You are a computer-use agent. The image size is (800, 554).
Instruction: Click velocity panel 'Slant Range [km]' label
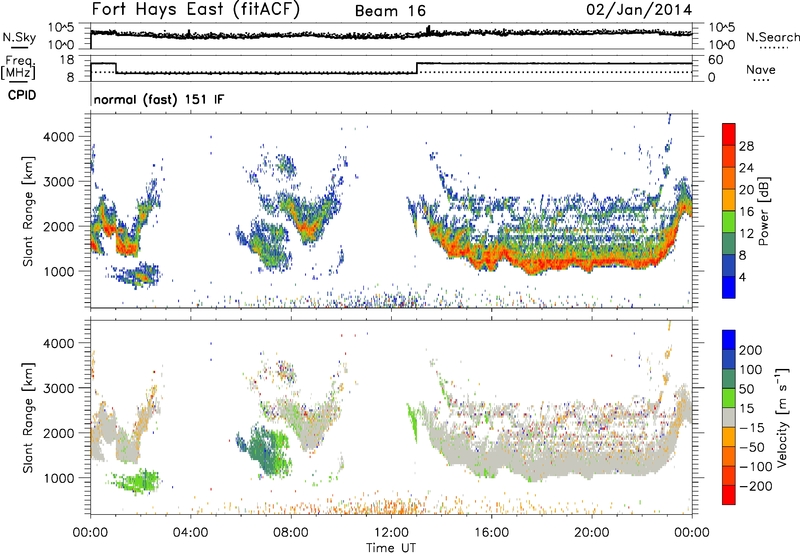pos(28,418)
